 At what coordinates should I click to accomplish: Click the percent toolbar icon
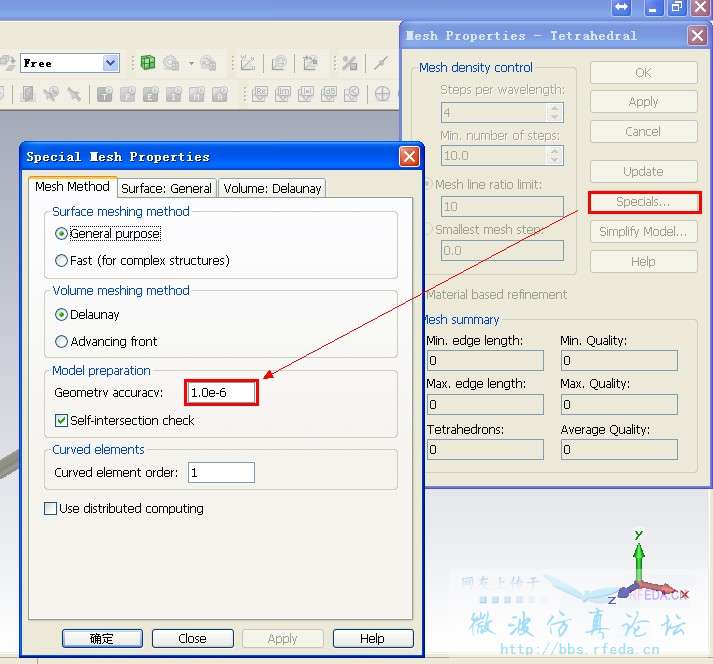click(349, 63)
